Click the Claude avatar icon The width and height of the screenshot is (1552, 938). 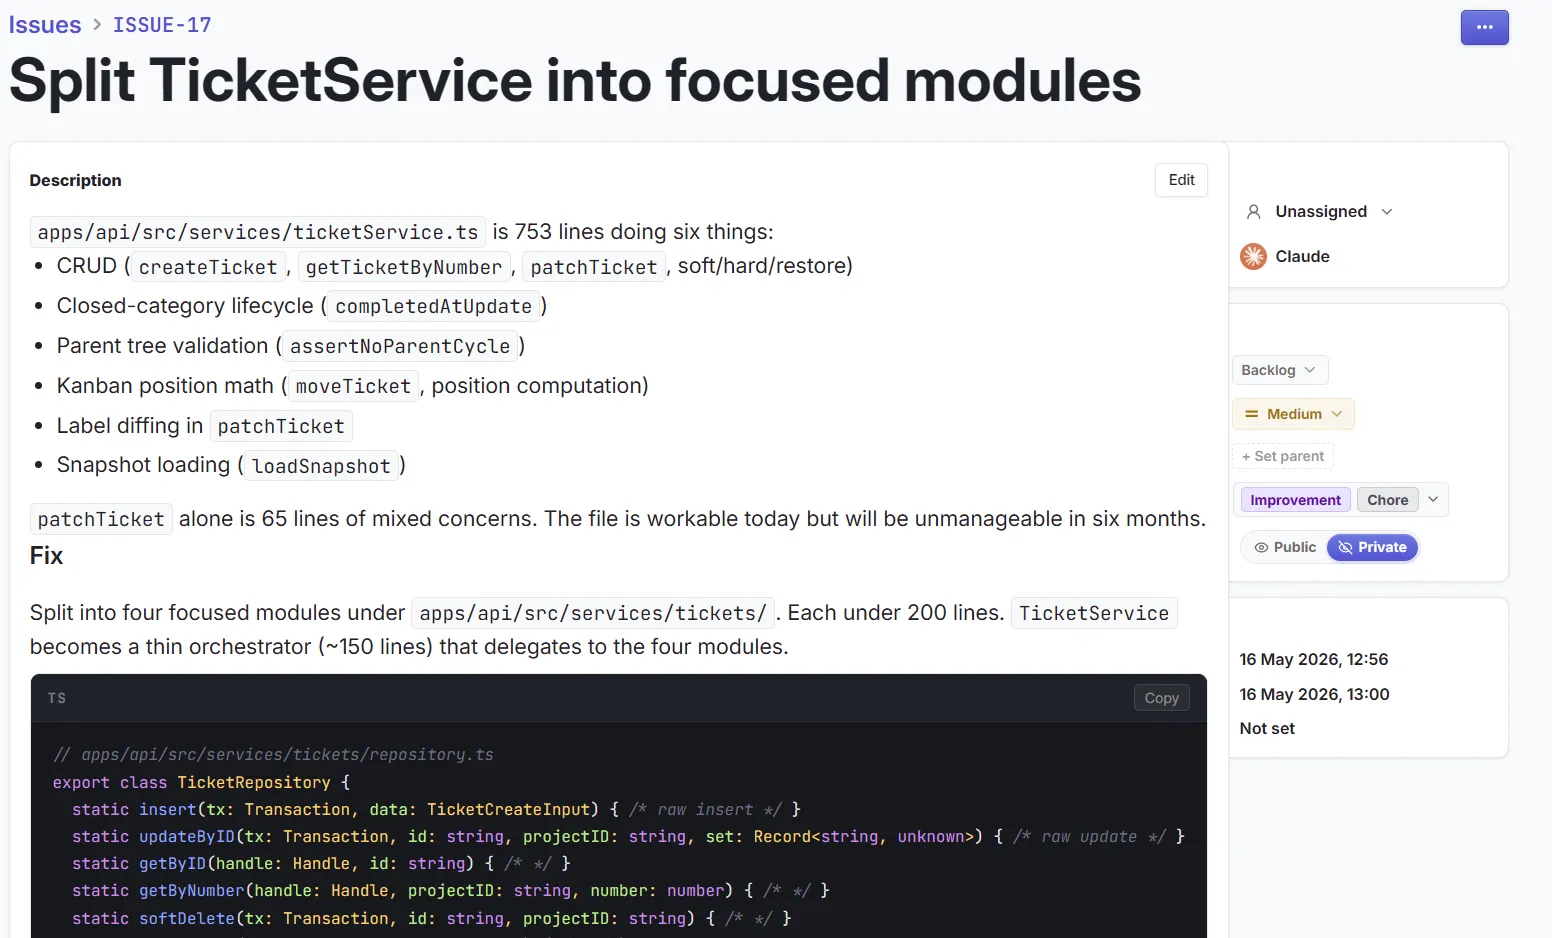click(x=1253, y=257)
